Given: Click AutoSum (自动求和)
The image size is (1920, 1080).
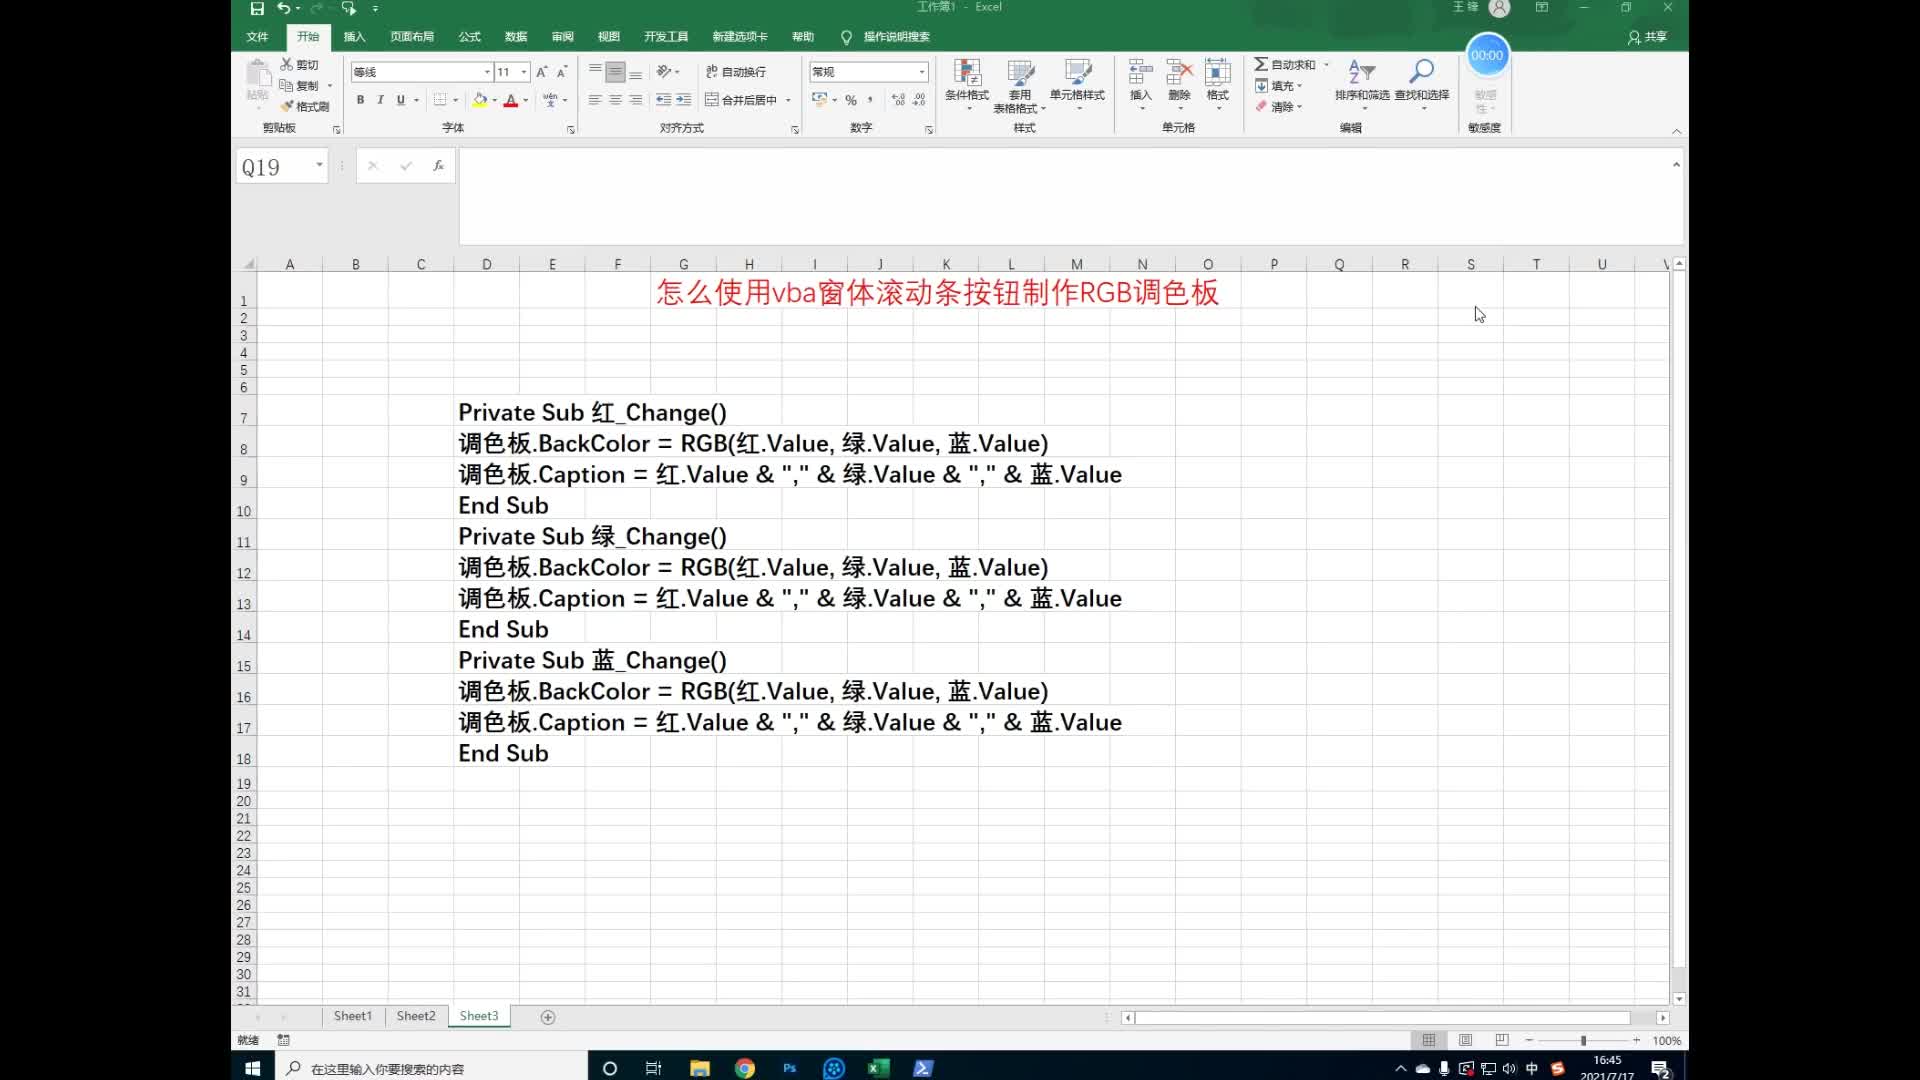Looking at the screenshot, I should tap(1286, 64).
